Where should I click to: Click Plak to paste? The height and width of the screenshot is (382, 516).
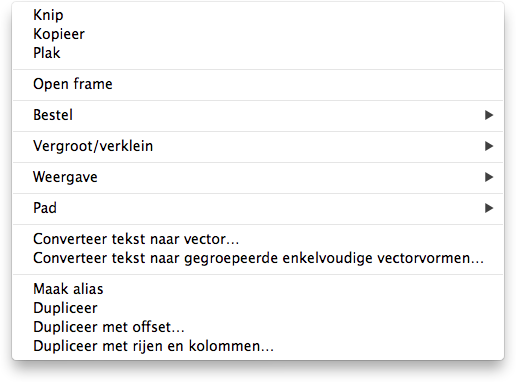tap(258, 53)
